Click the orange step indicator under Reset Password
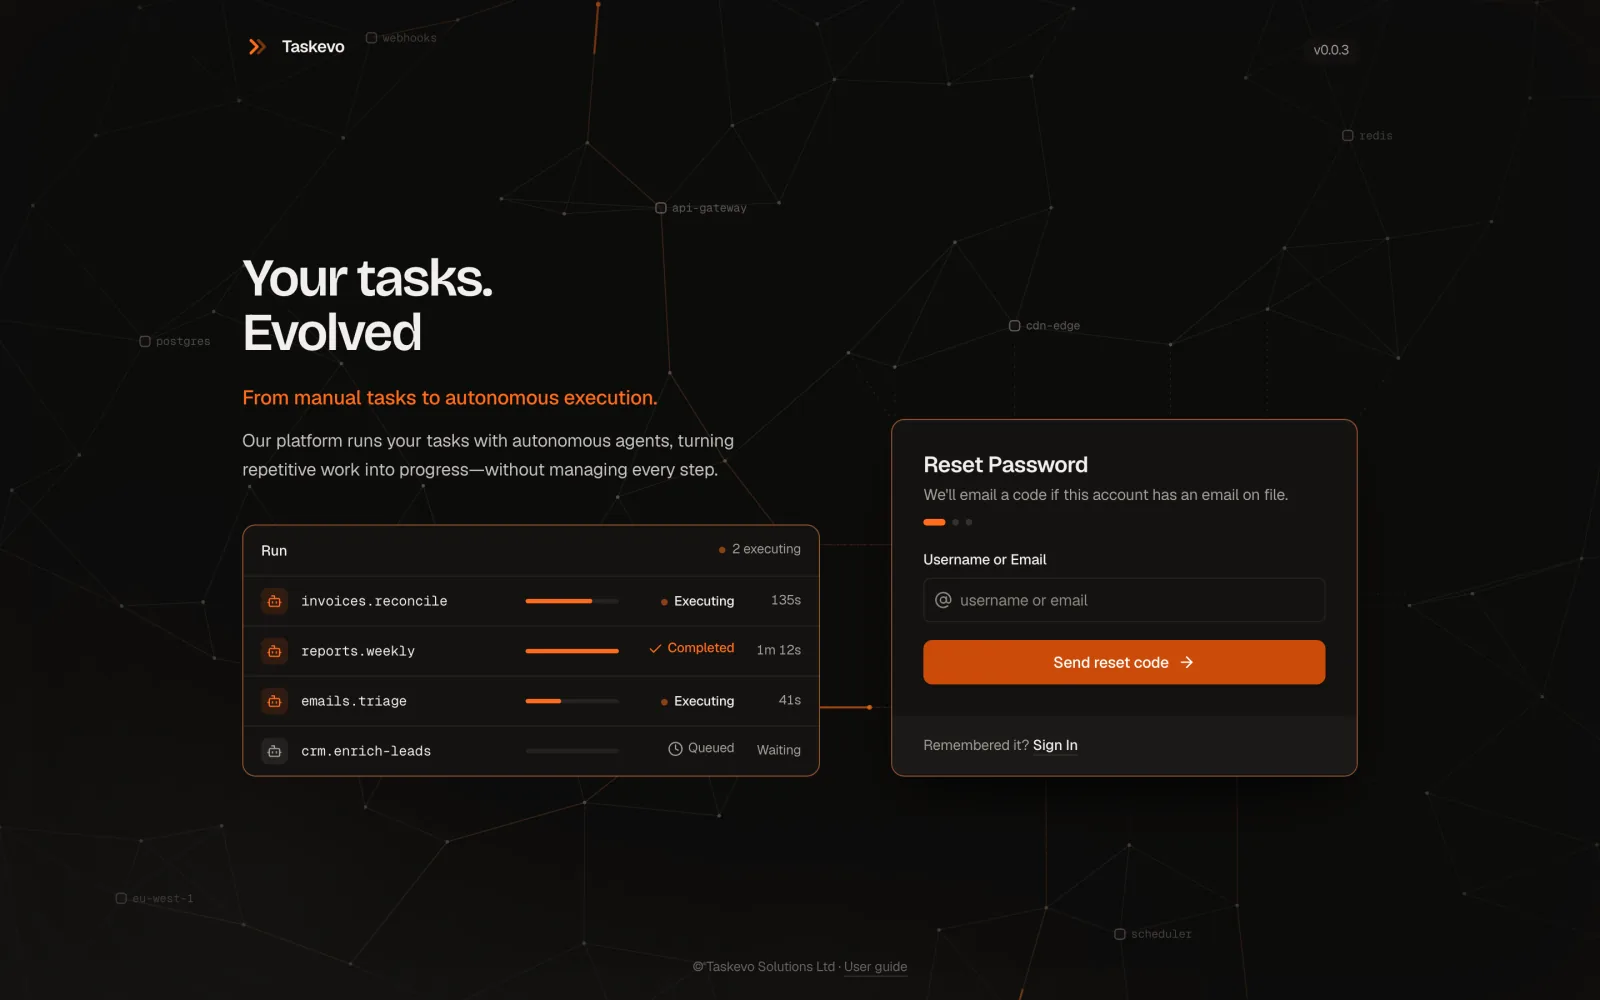 coord(934,522)
